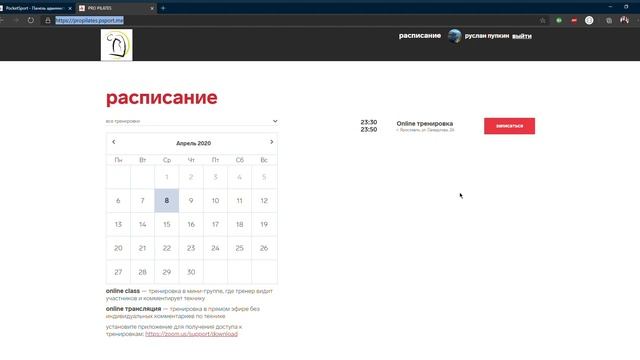Select April 10 in the calendar
The height and width of the screenshot is (360, 640).
215,200
